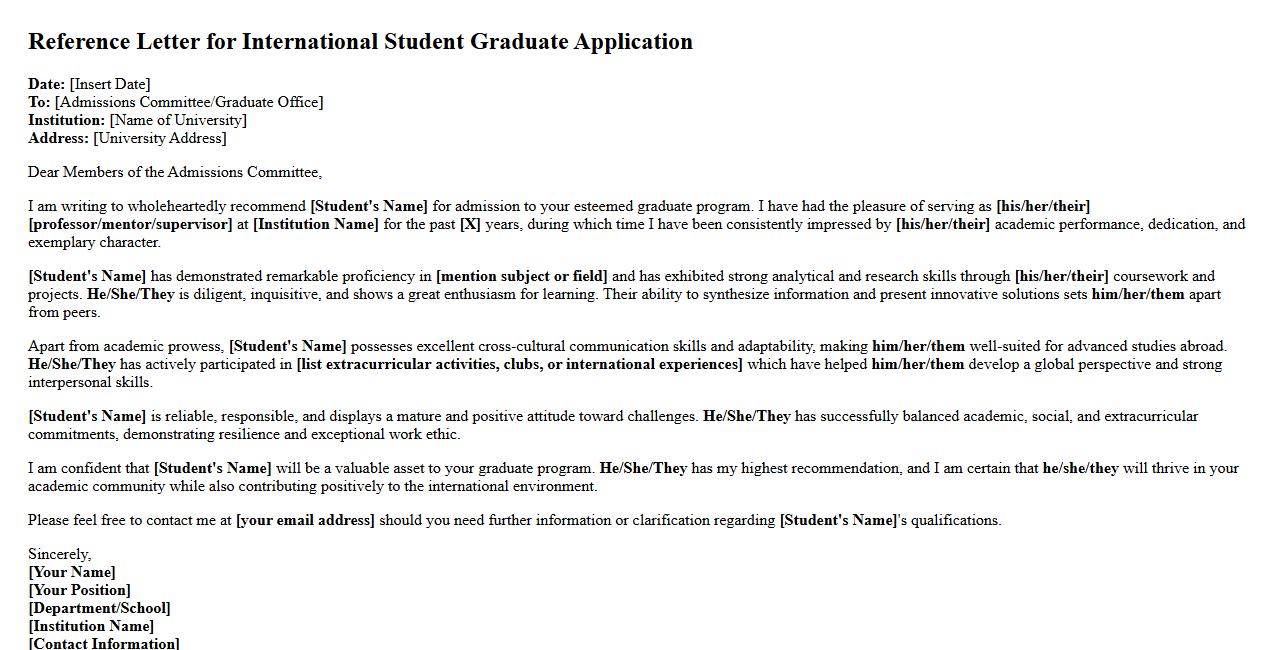Click the "Dear Members of the Admissions Committee" salutation
The width and height of the screenshot is (1278, 650).
point(175,172)
